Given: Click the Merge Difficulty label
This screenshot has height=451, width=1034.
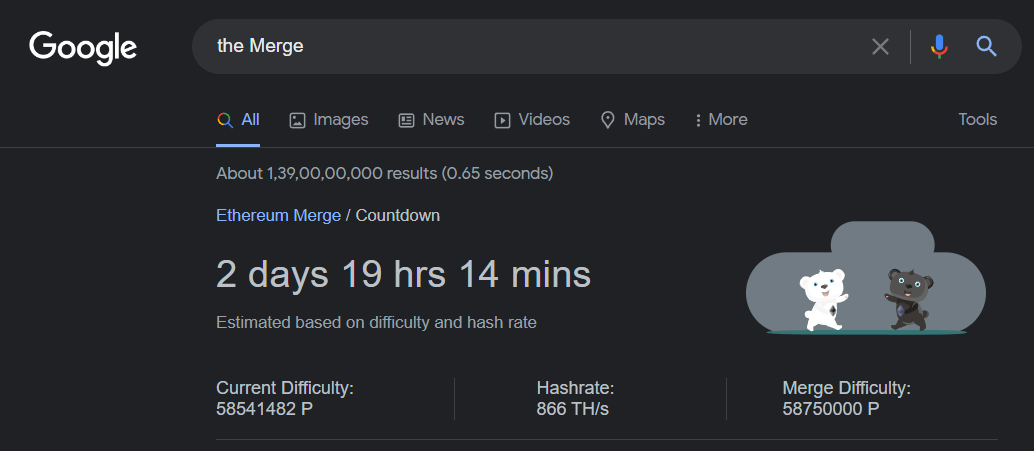Looking at the screenshot, I should (x=847, y=388).
